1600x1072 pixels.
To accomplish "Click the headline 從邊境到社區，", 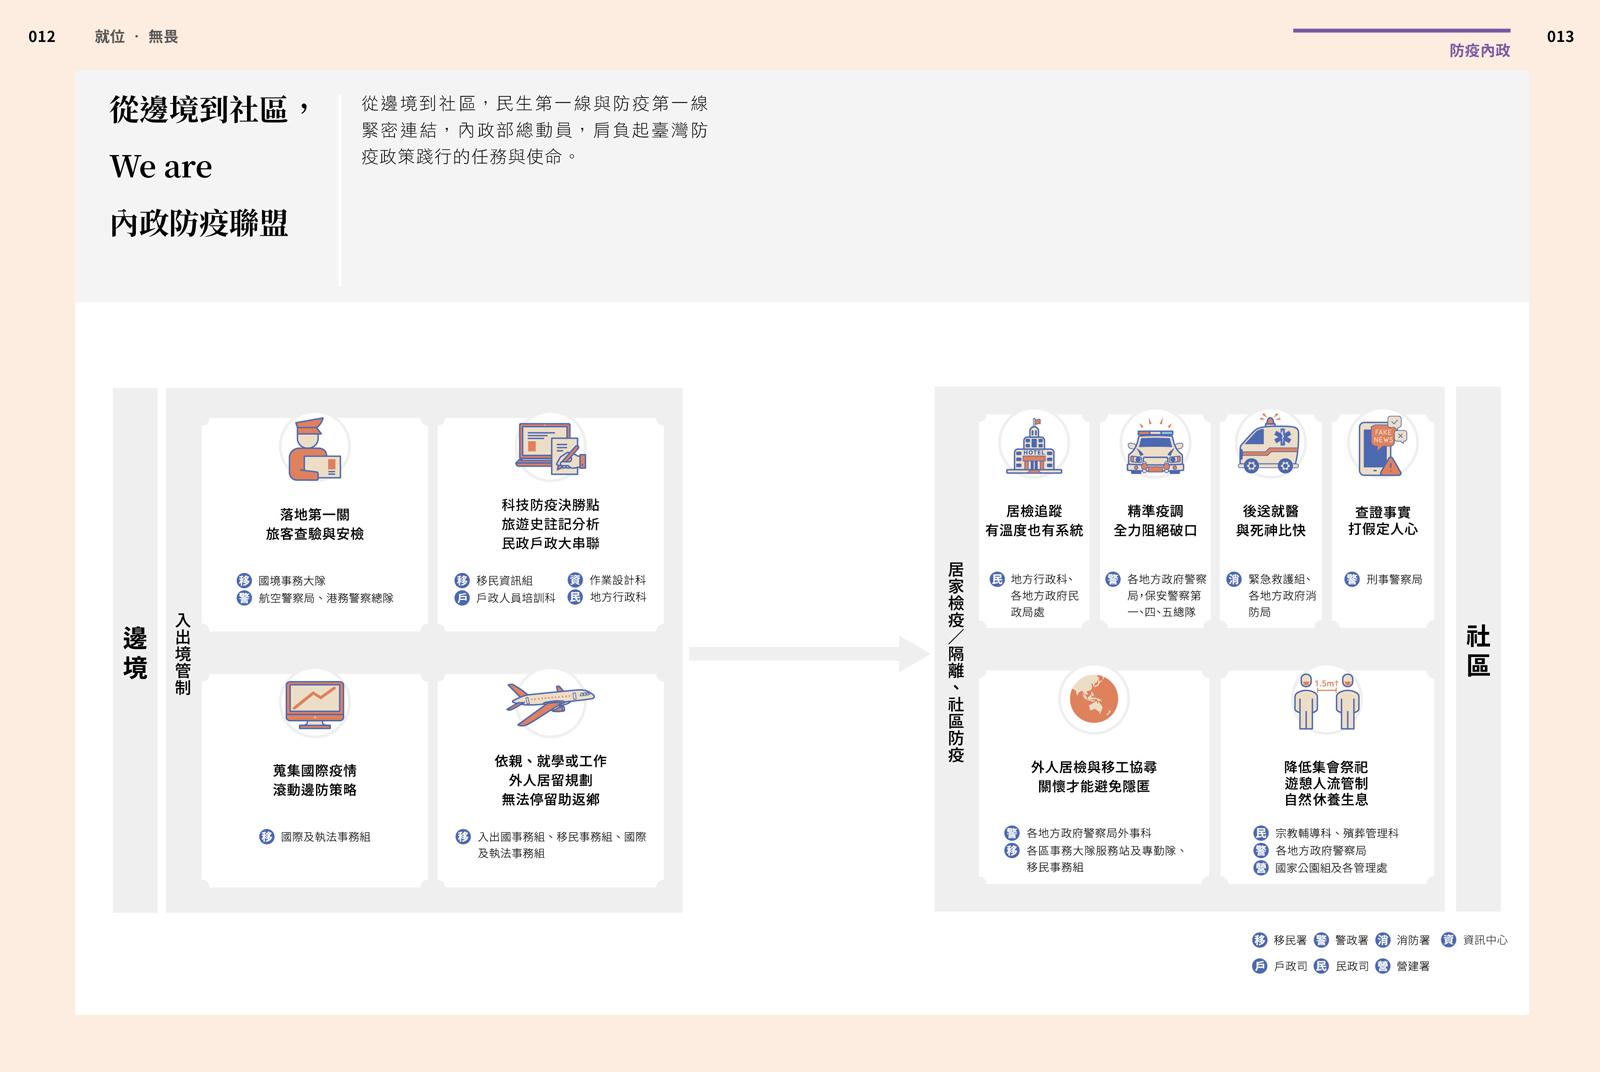I will pos(210,109).
